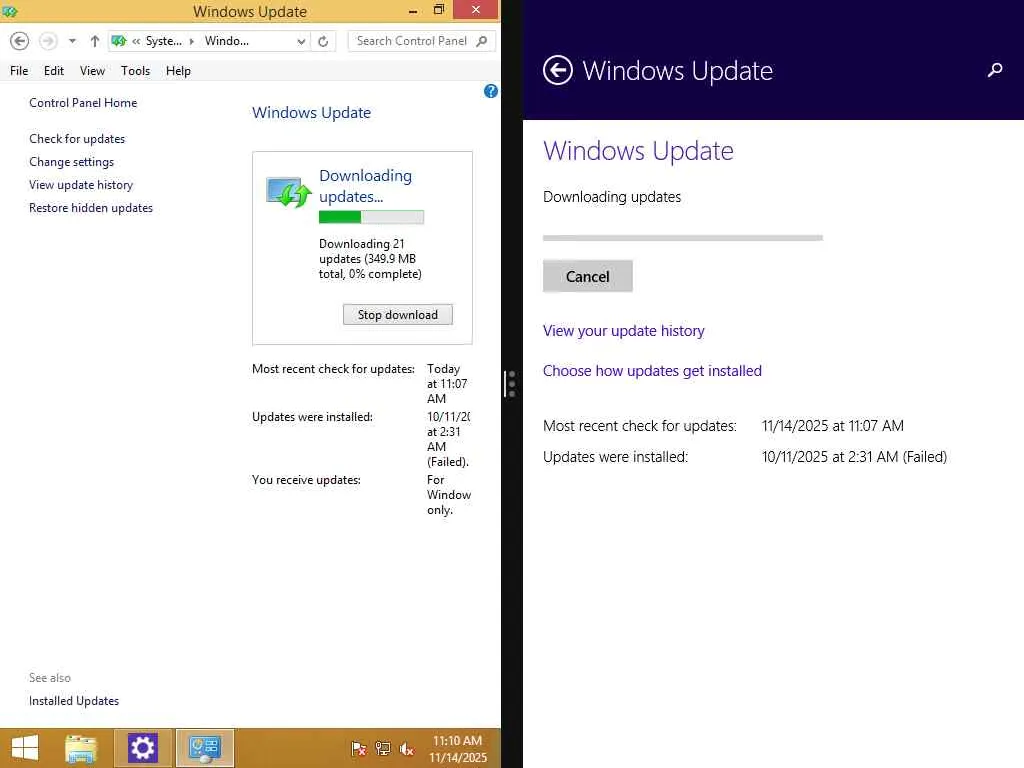Refresh the Control Panel address bar

323,41
